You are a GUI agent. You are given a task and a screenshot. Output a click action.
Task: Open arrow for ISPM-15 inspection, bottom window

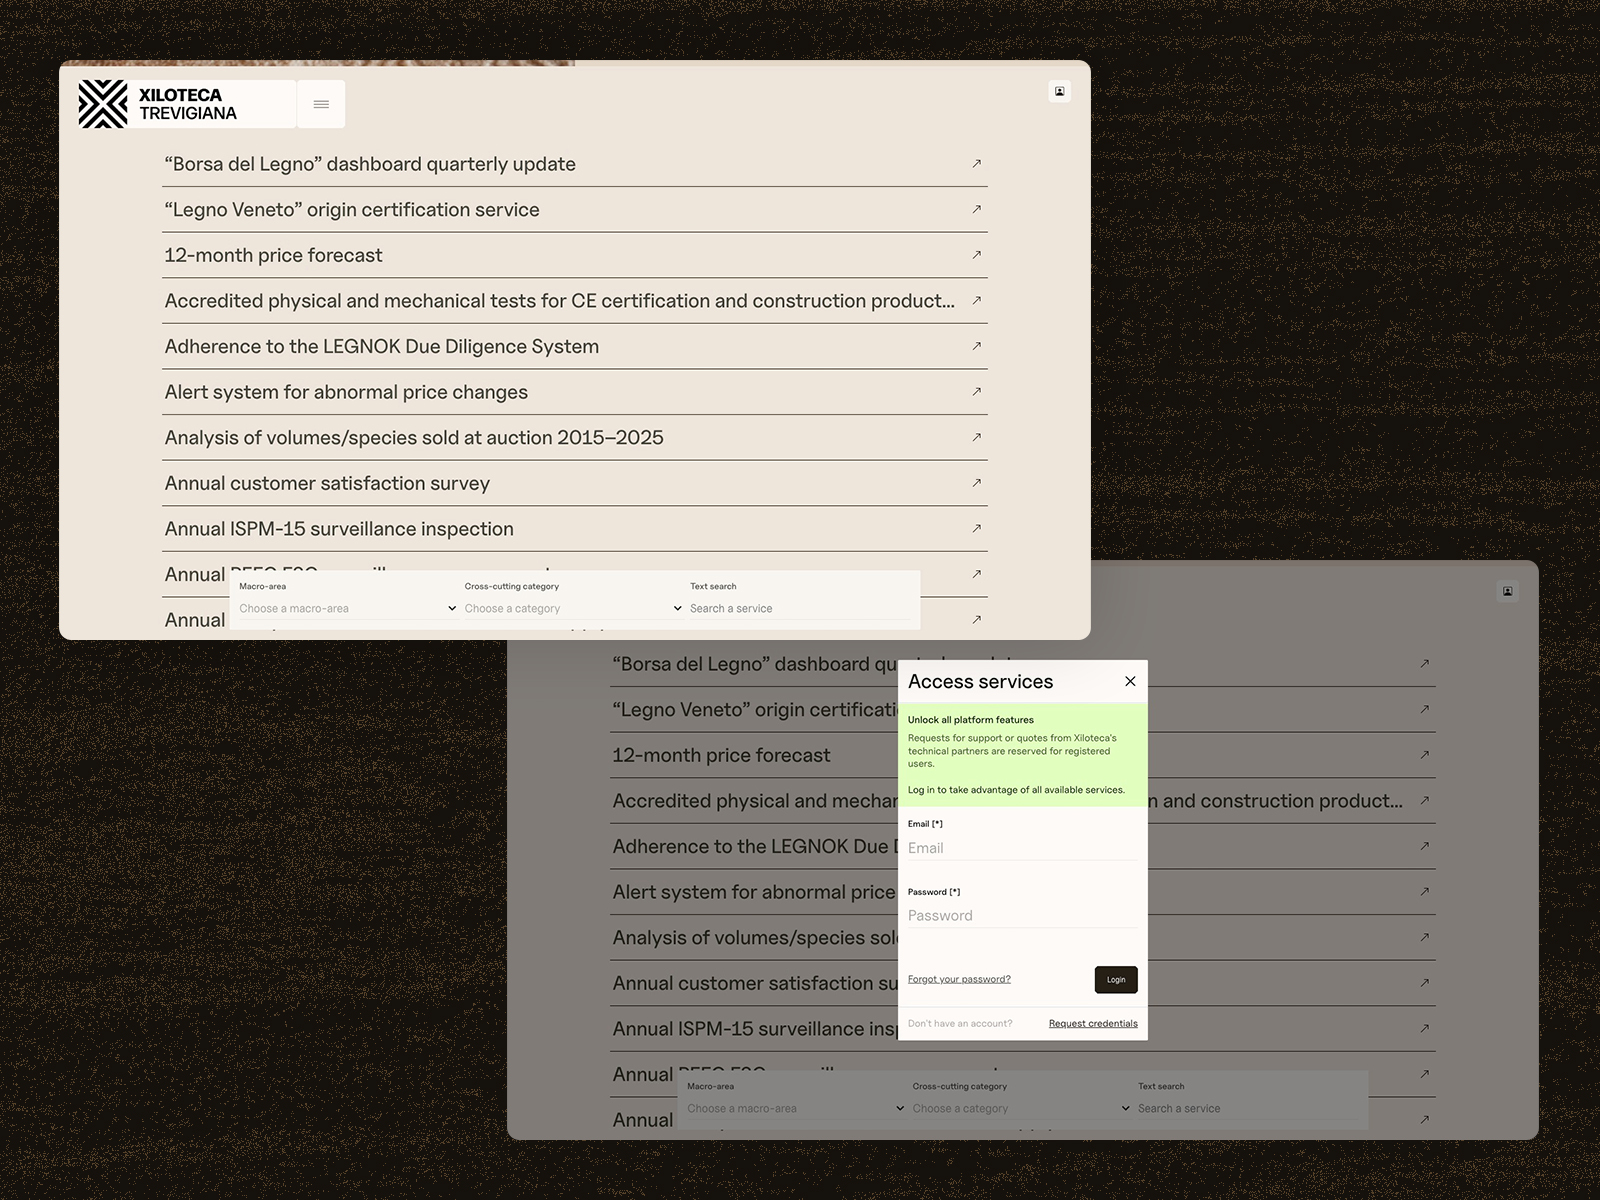pos(1425,1028)
